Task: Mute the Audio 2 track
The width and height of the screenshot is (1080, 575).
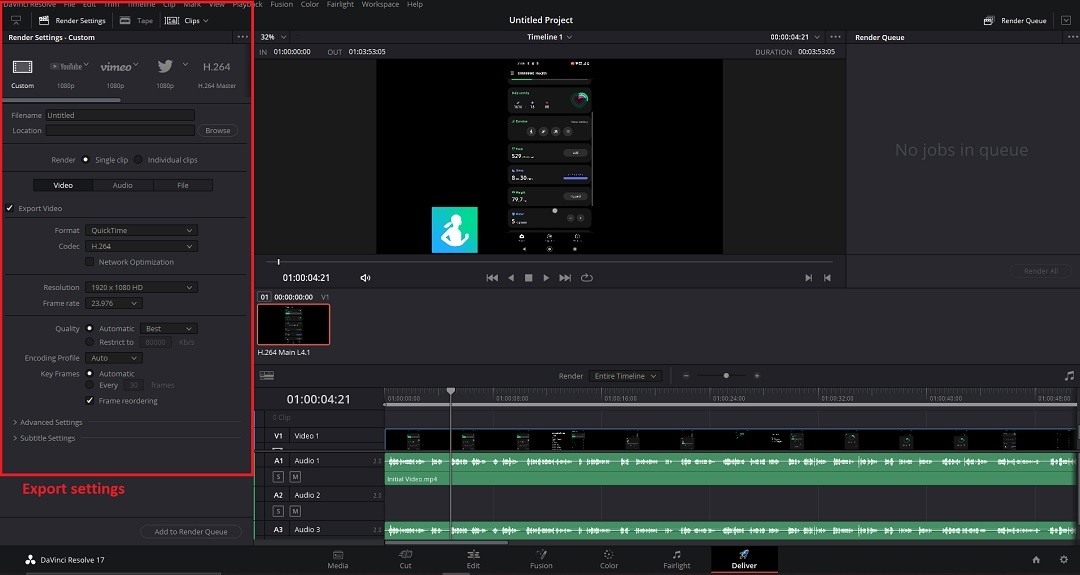Action: tap(295, 511)
